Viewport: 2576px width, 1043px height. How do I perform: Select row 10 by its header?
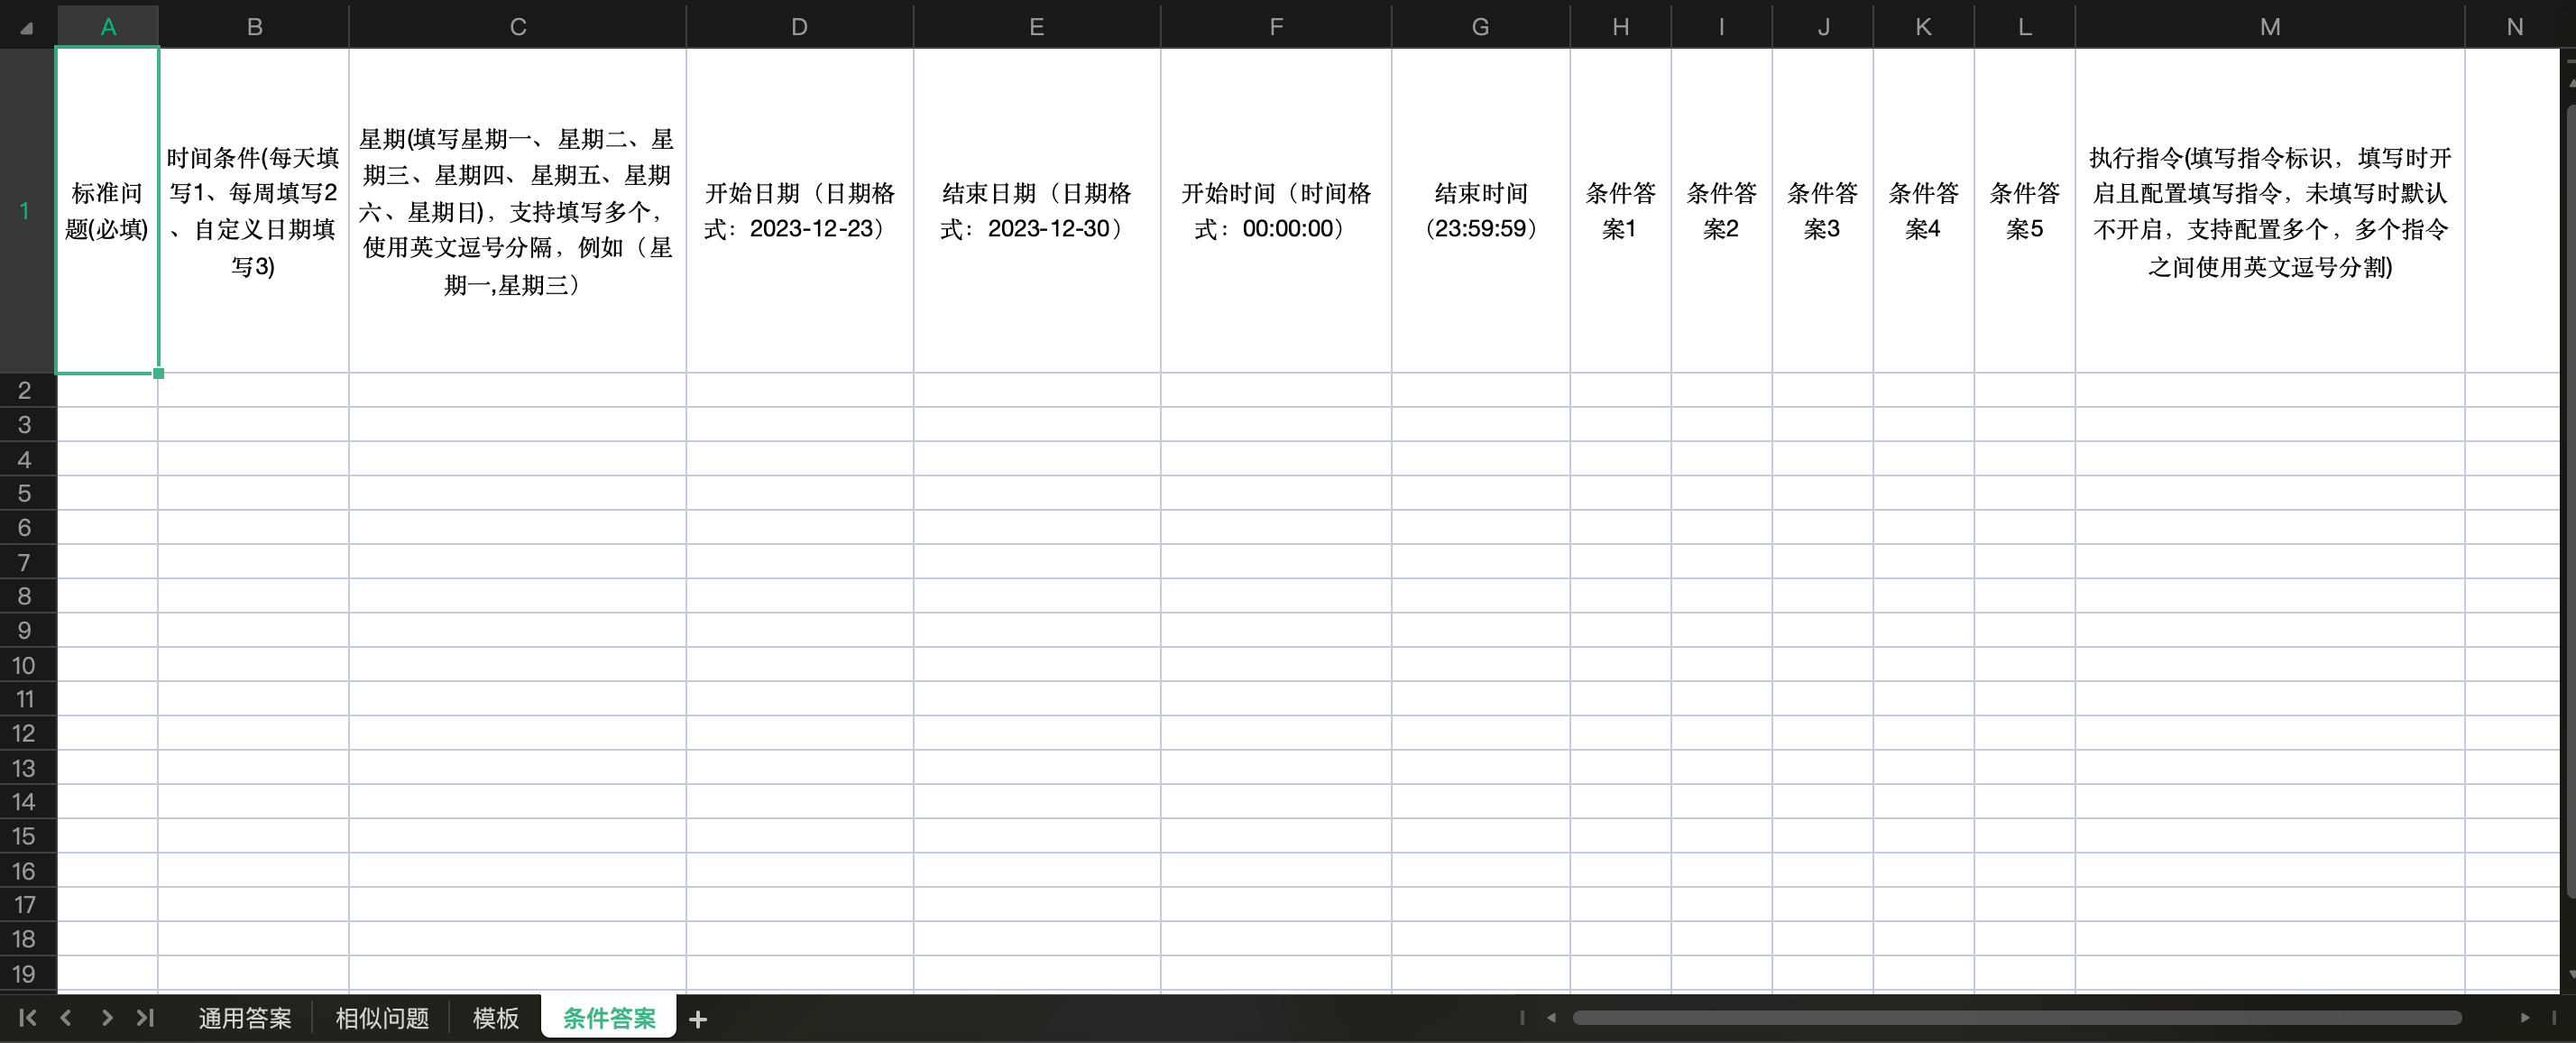point(26,665)
